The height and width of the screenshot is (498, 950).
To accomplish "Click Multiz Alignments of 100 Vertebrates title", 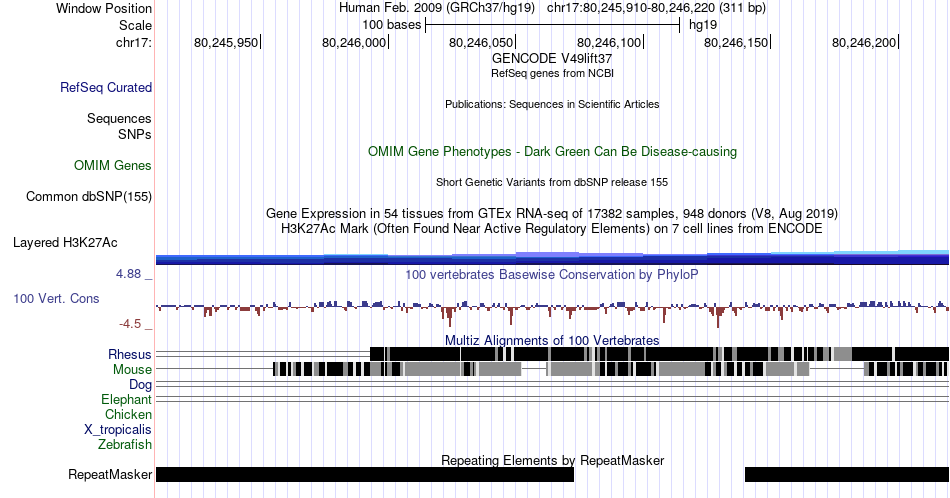I will pyautogui.click(x=552, y=340).
